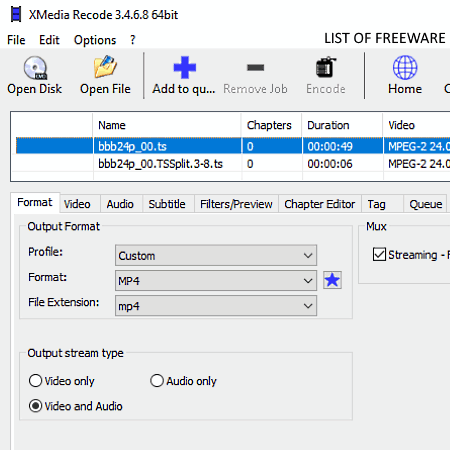Image resolution: width=450 pixels, height=450 pixels.
Task: Open the Edit menu
Action: click(49, 40)
